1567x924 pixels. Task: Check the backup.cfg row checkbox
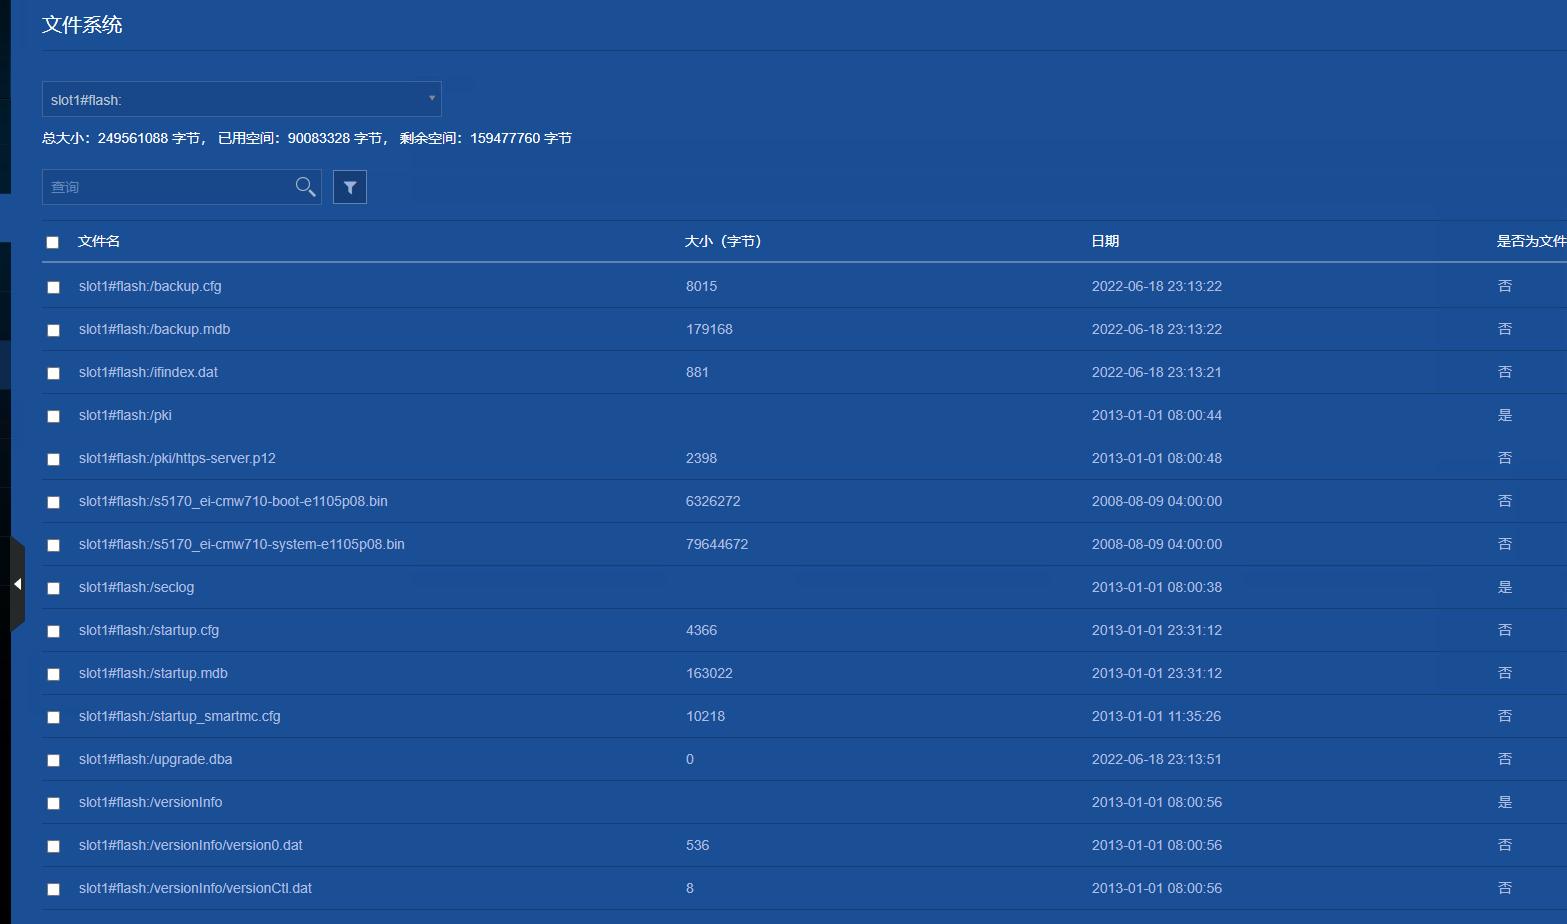[54, 287]
